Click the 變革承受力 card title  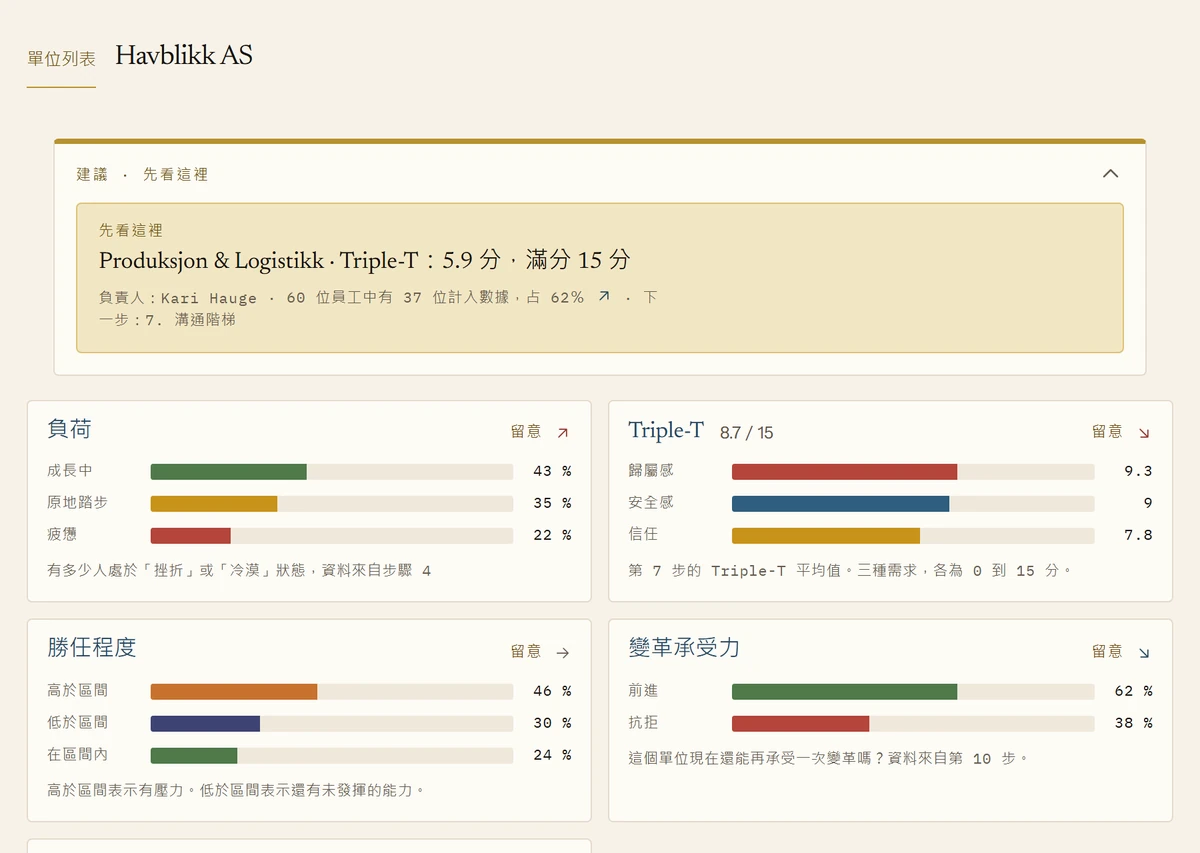[684, 648]
